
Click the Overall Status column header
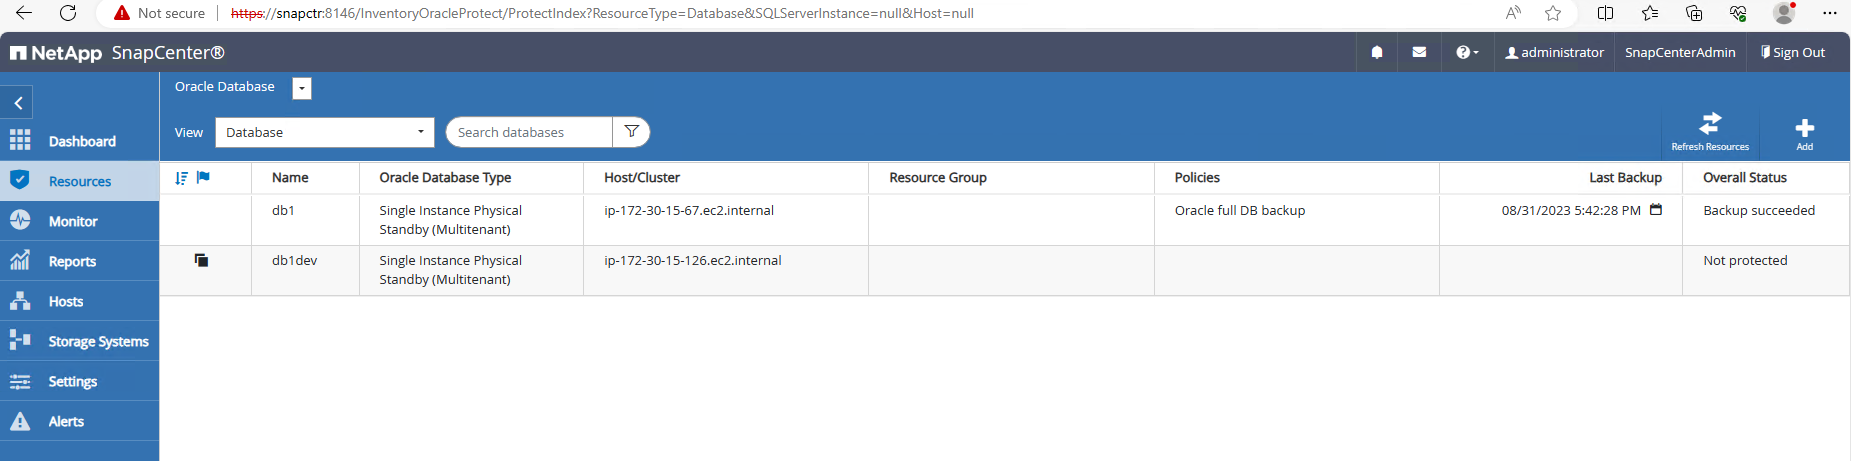coord(1745,177)
